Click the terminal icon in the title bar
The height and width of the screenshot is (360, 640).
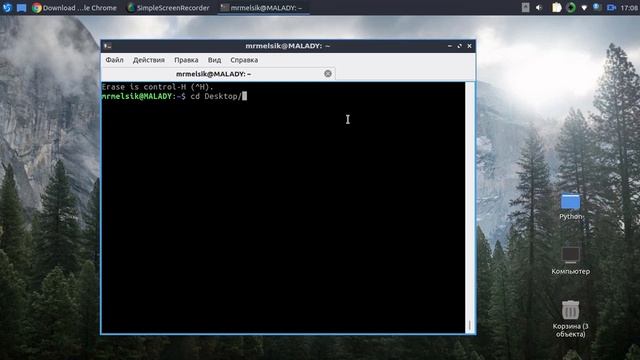pyautogui.click(x=107, y=46)
